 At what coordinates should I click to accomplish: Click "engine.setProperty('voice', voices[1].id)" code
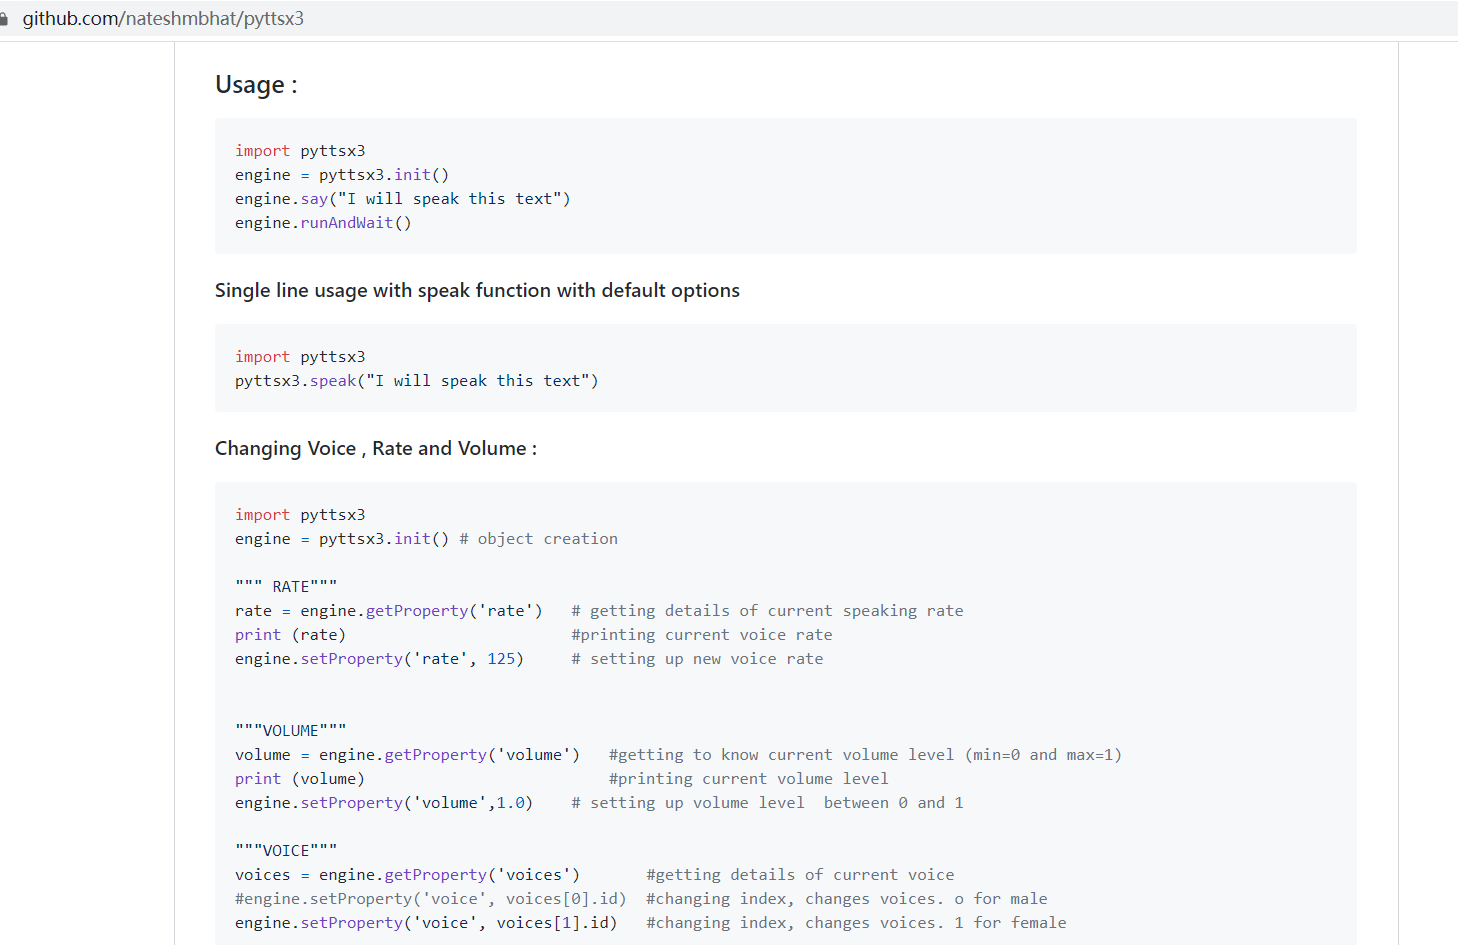click(x=426, y=923)
